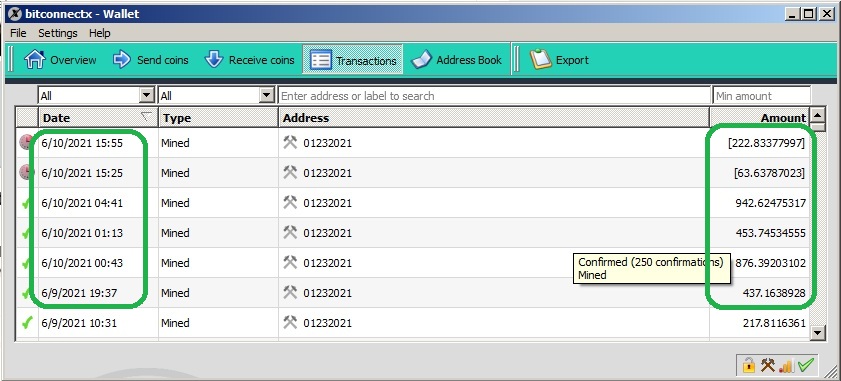Sort by the Amount column header
Viewport: 841px width, 381px height.
click(759, 118)
